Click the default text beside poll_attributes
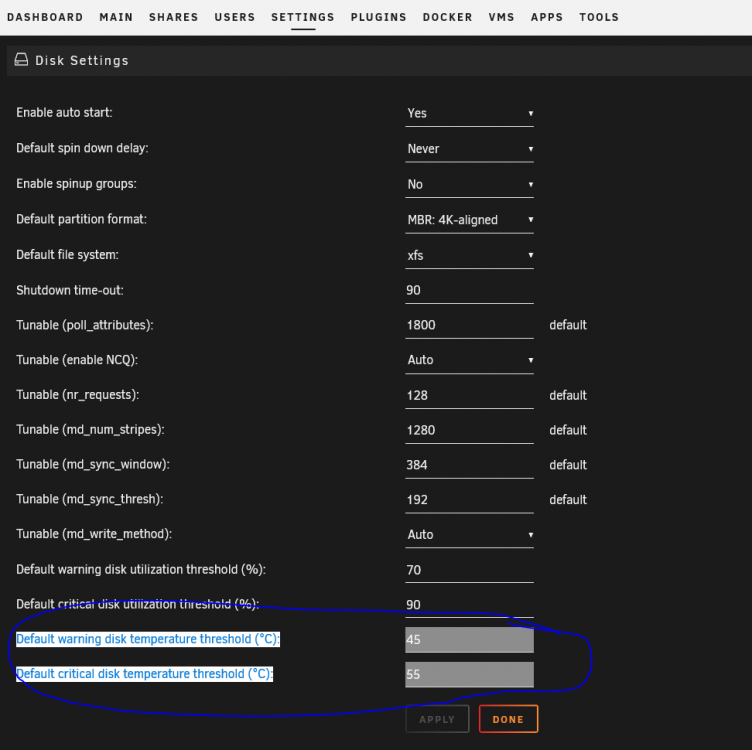 point(568,325)
